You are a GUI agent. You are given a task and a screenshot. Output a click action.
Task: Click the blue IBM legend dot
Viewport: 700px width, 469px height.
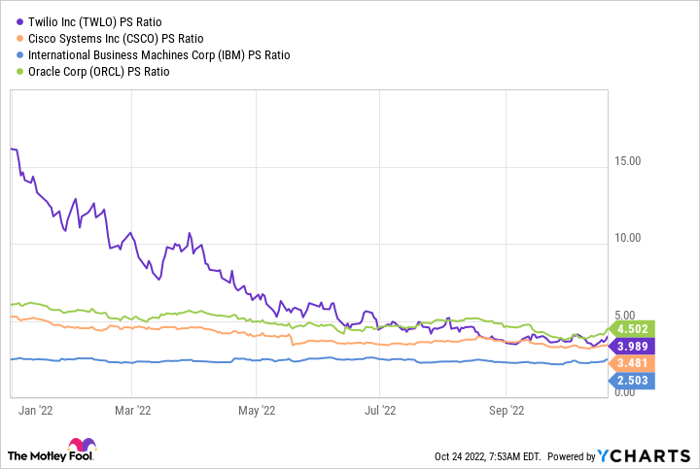point(22,54)
